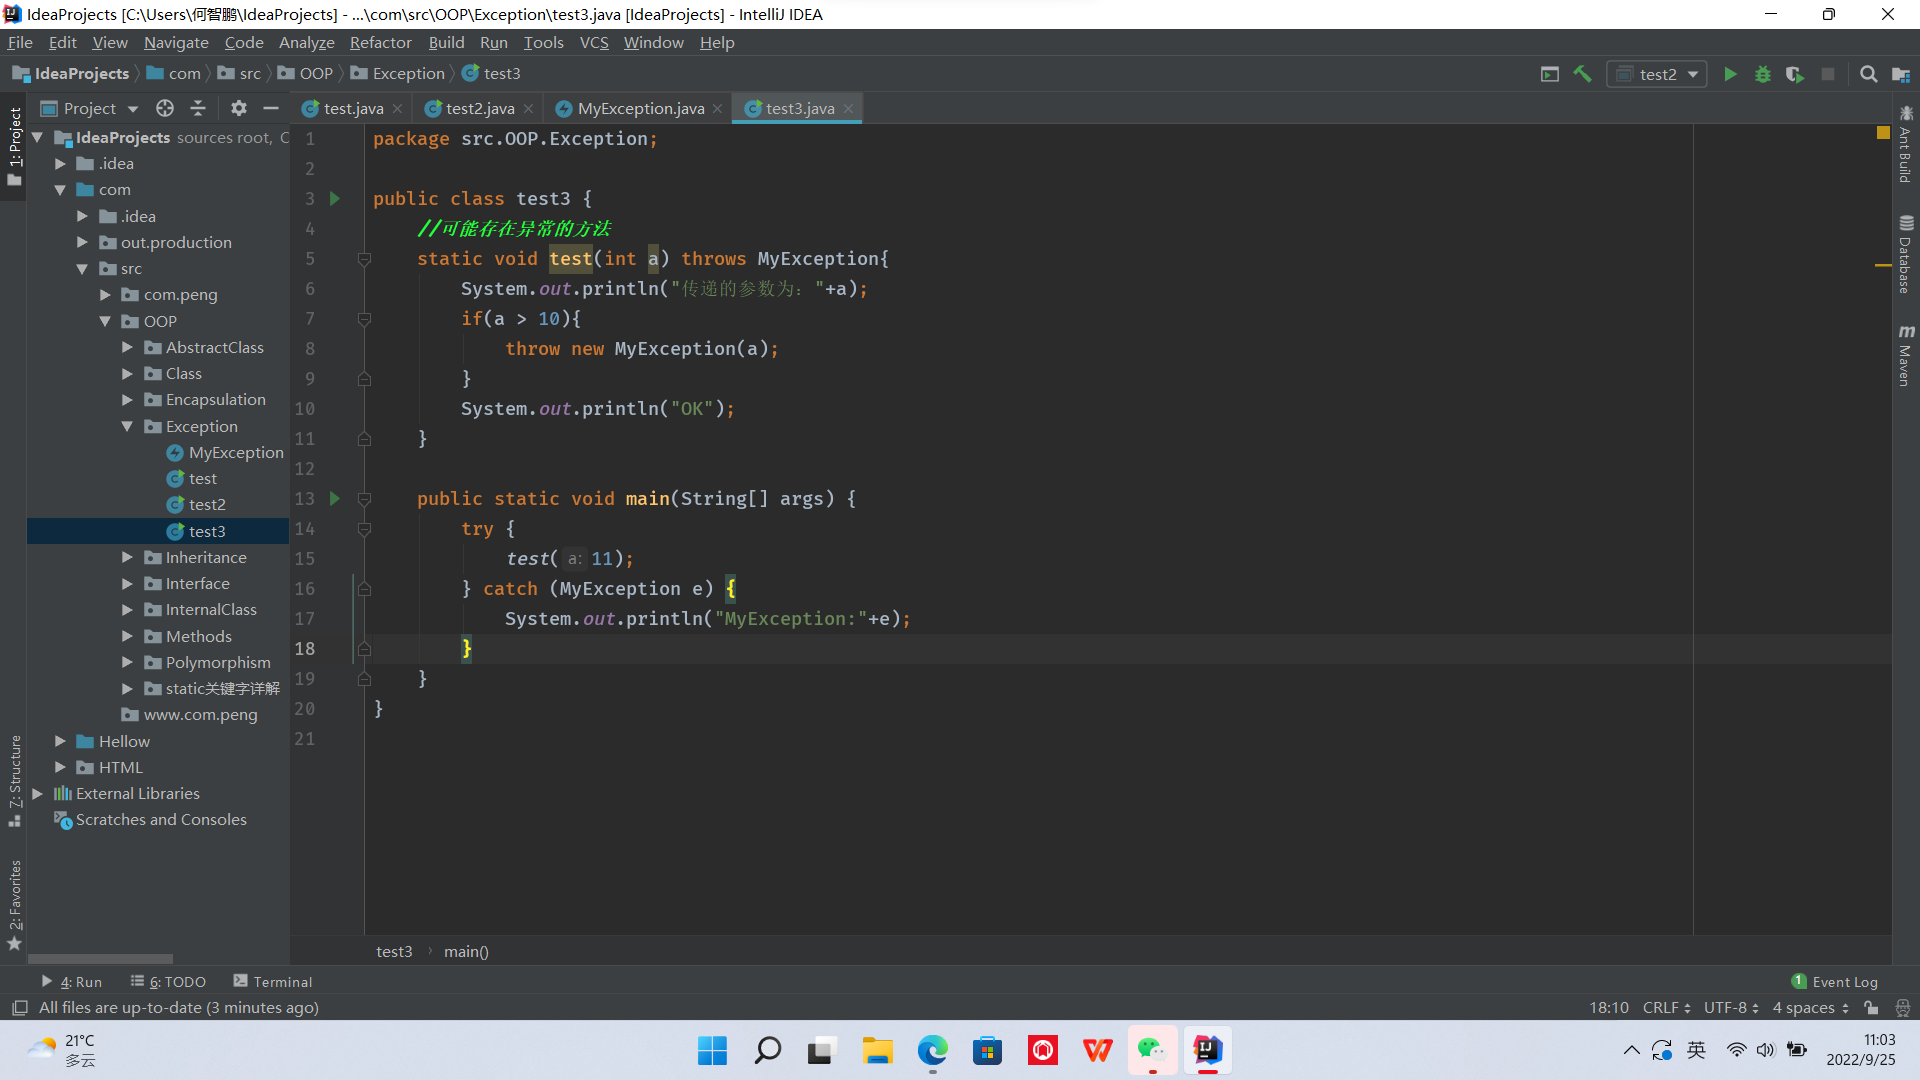Collapse the Exception folder in tree

pos(127,426)
